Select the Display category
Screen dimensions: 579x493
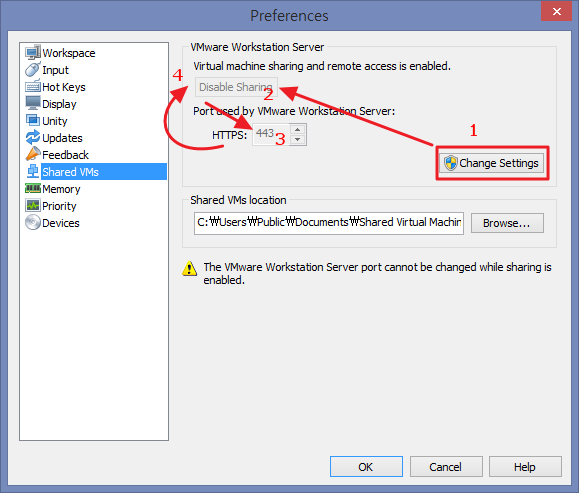[x=59, y=104]
